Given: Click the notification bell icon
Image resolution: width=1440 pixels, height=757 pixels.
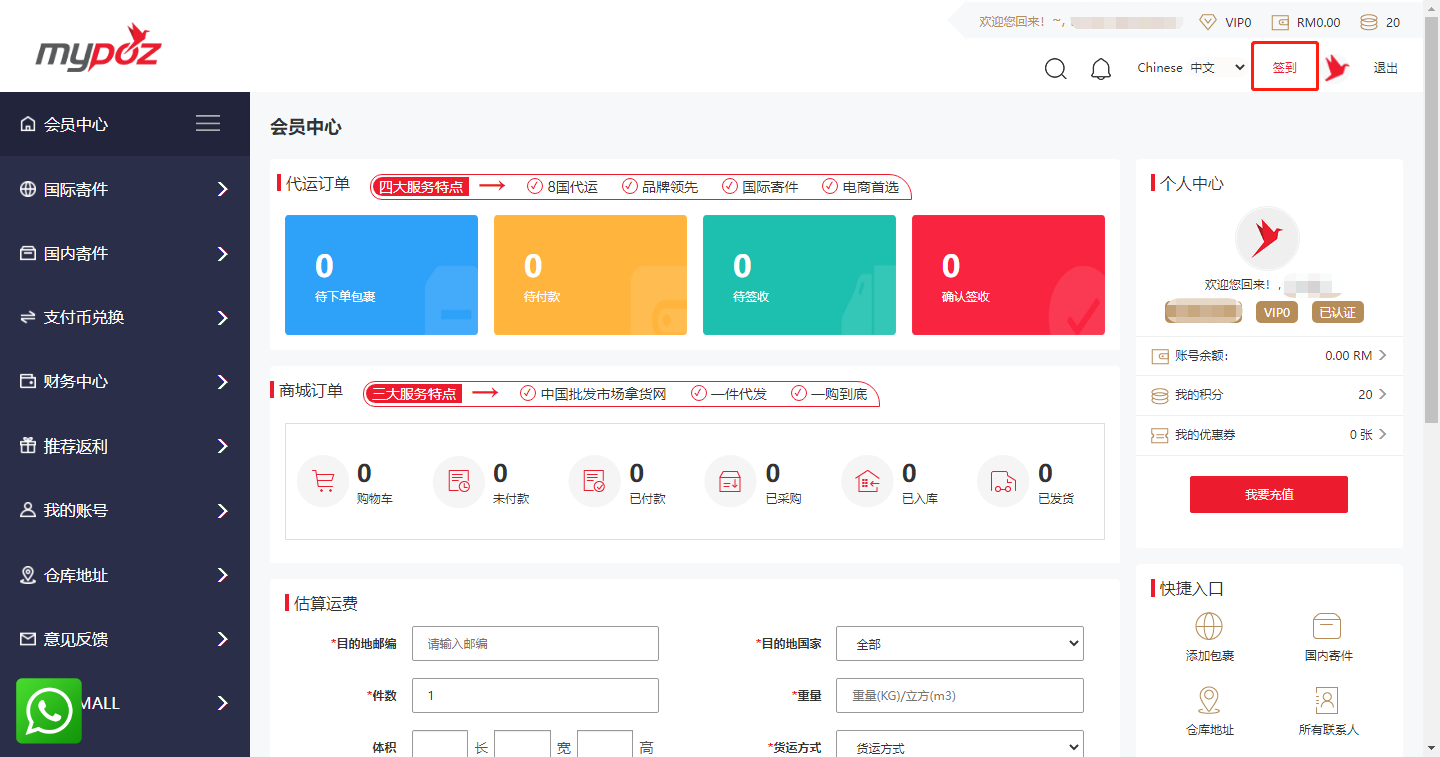Looking at the screenshot, I should [x=1101, y=68].
